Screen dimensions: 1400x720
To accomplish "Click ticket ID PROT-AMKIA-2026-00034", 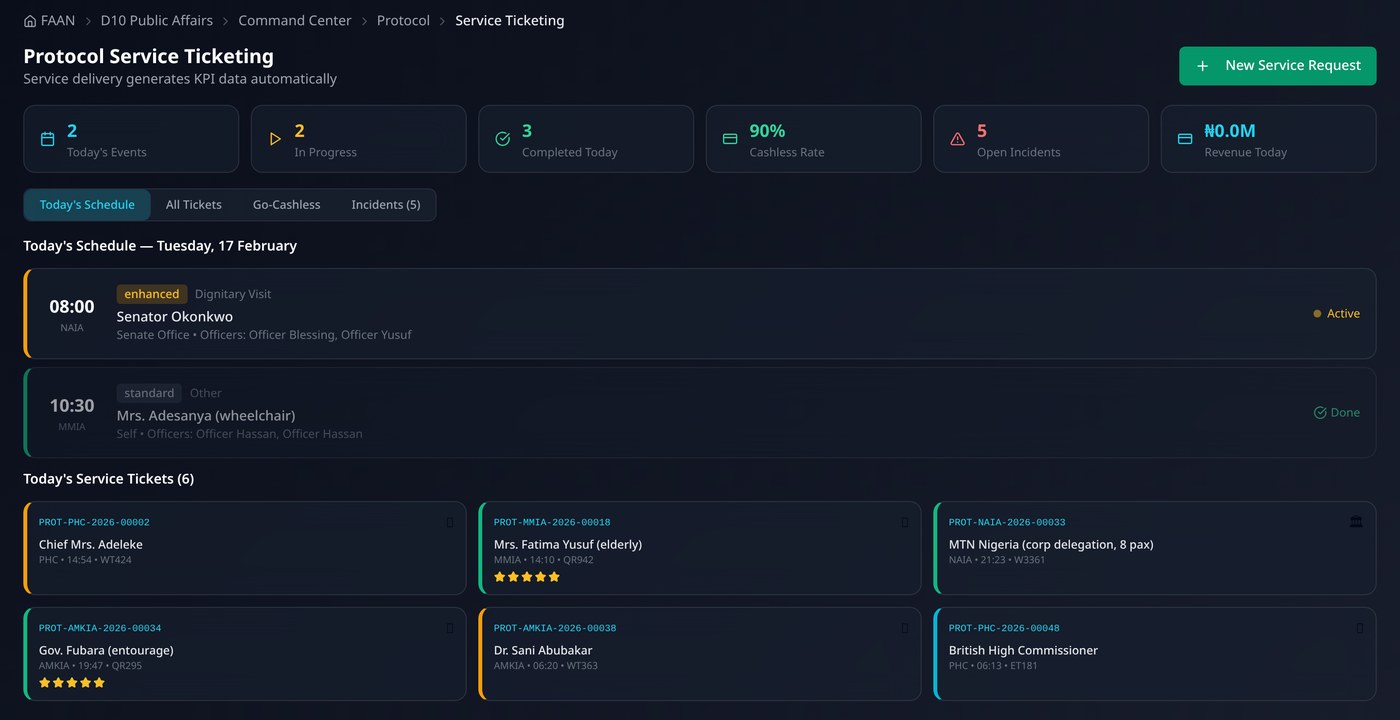I will point(100,629).
